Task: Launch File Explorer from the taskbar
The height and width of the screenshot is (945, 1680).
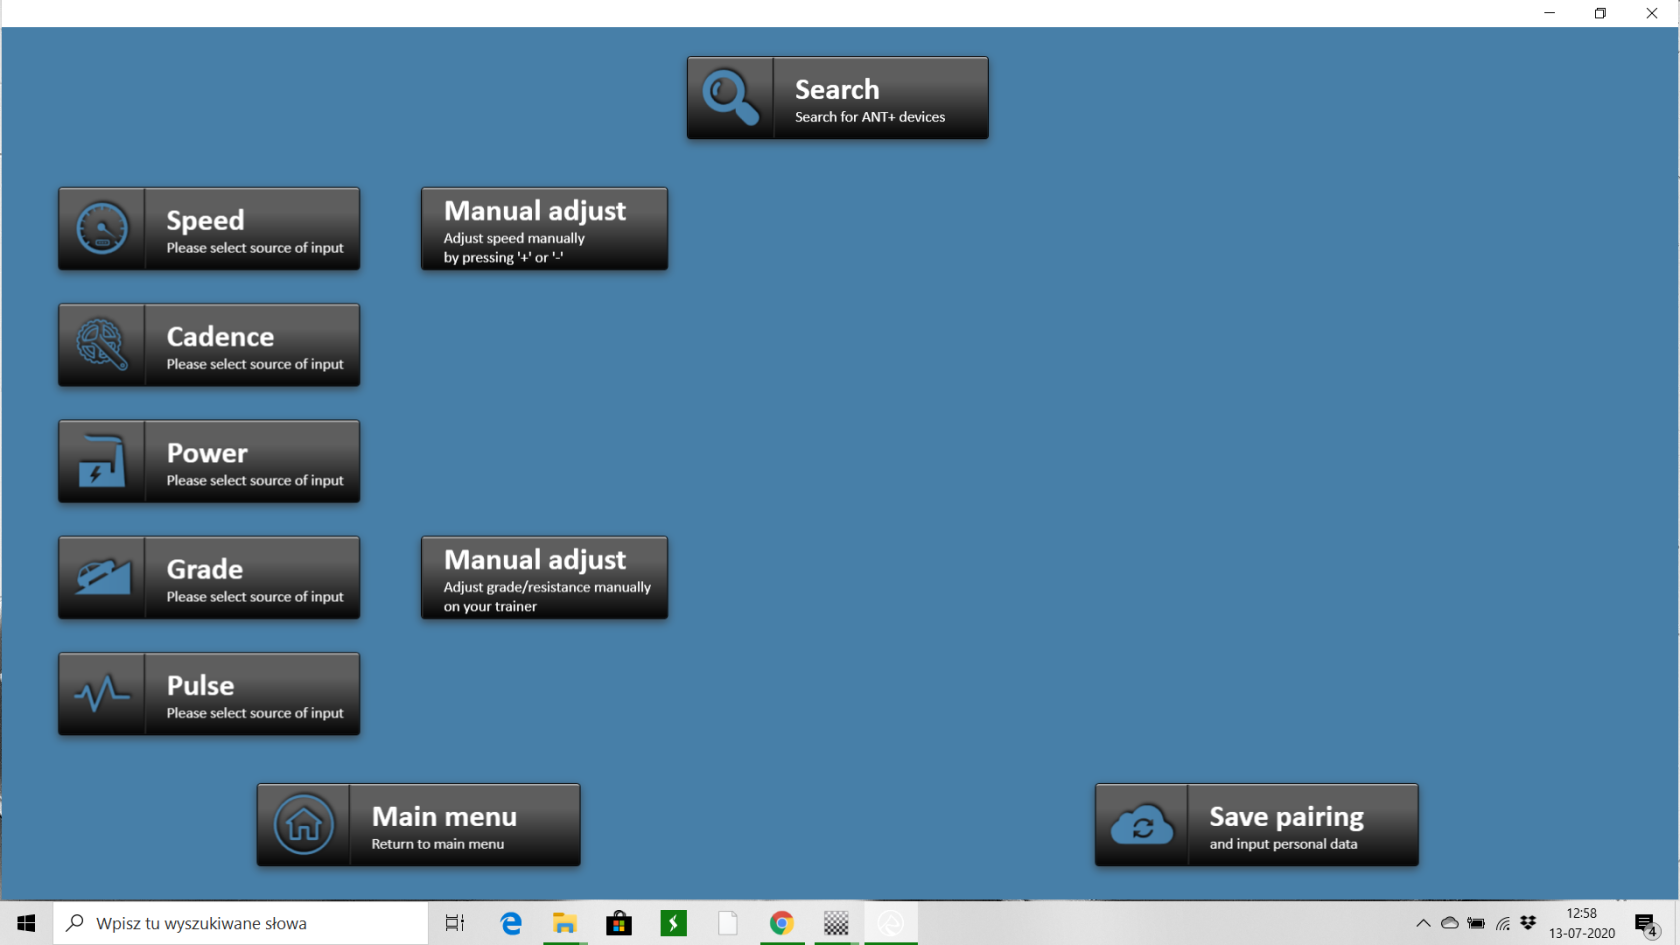Action: click(565, 923)
